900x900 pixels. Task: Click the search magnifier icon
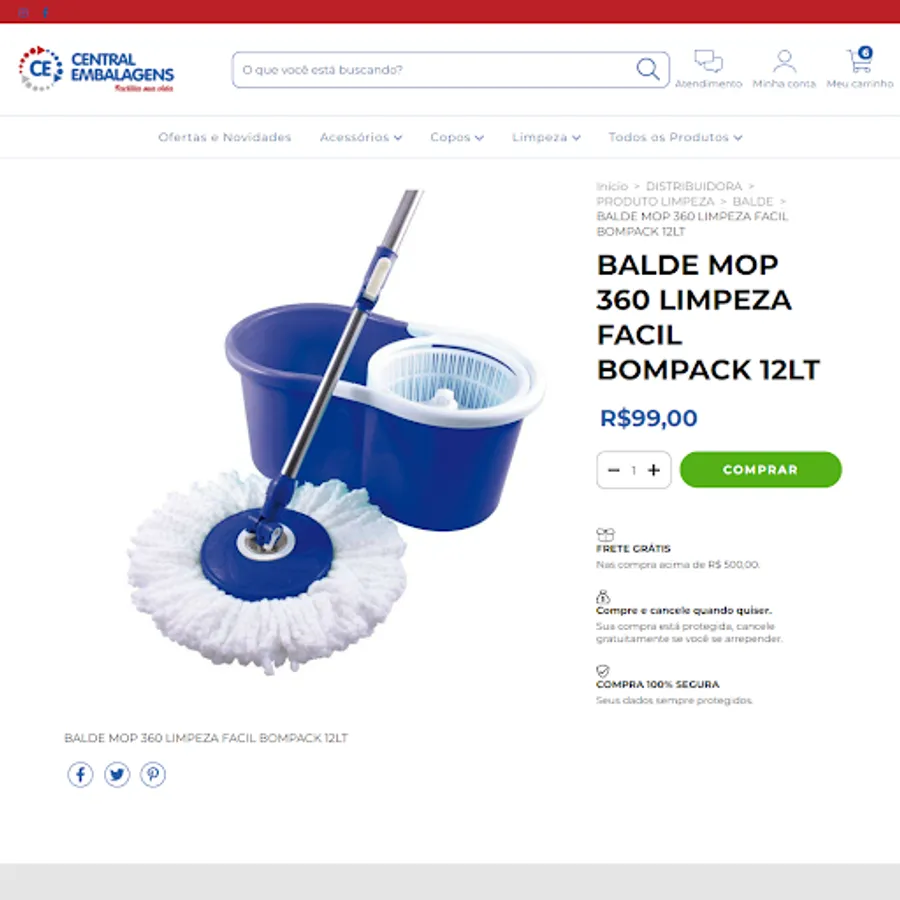click(x=647, y=69)
